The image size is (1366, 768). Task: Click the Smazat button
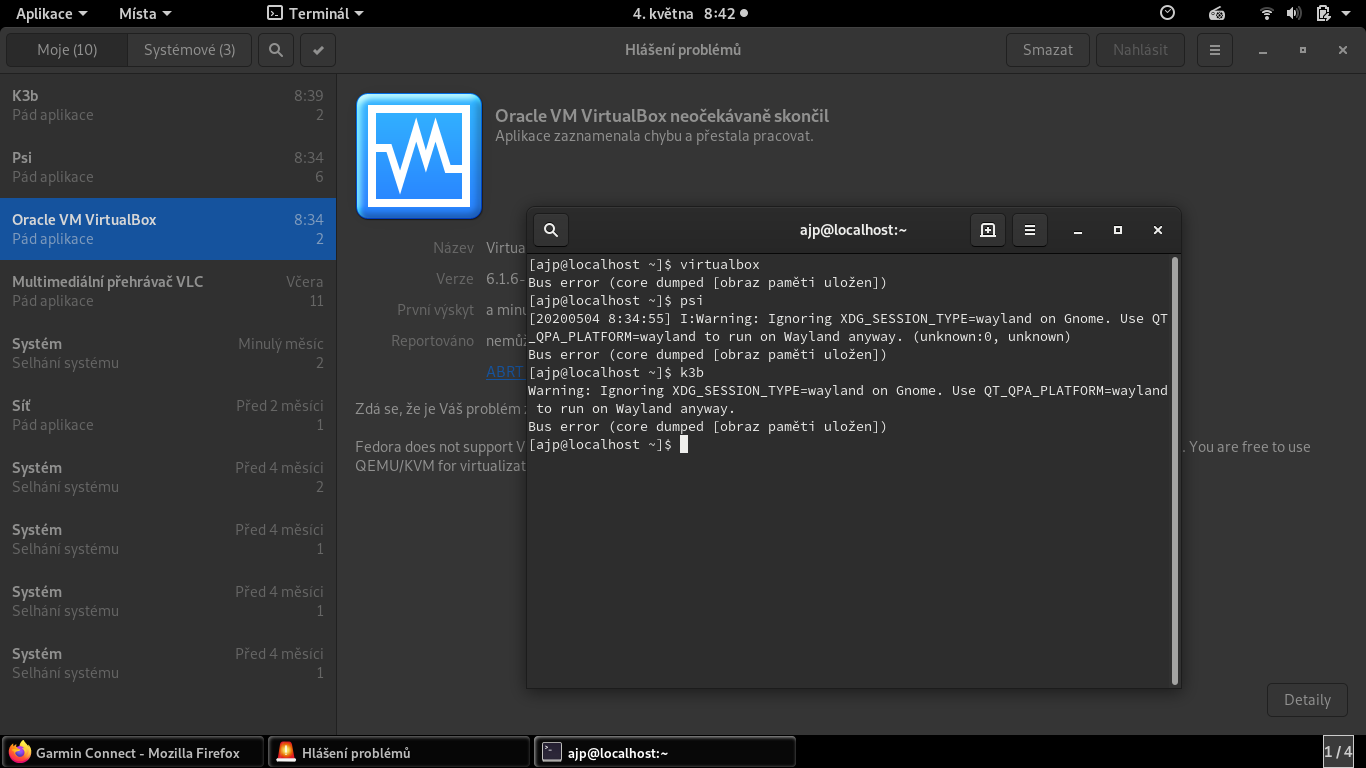tap(1048, 50)
